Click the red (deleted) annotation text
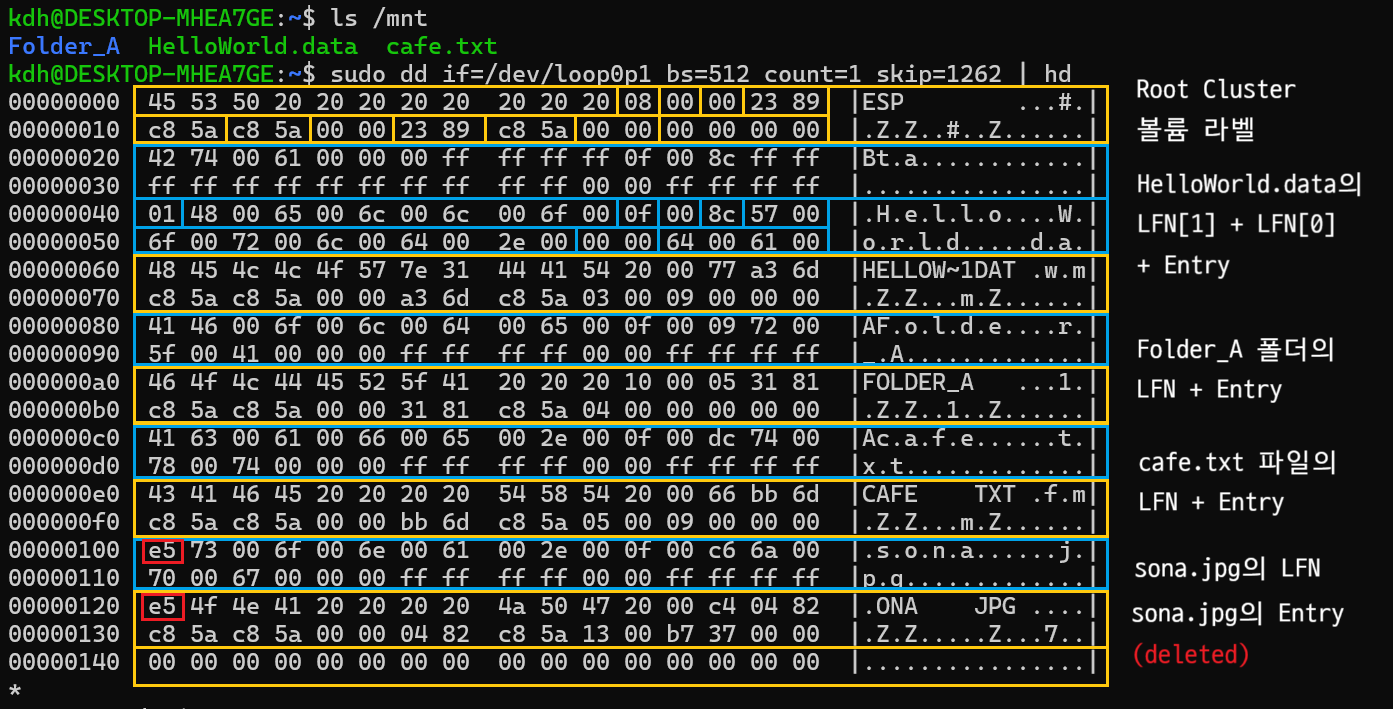The width and height of the screenshot is (1393, 709). click(1188, 654)
